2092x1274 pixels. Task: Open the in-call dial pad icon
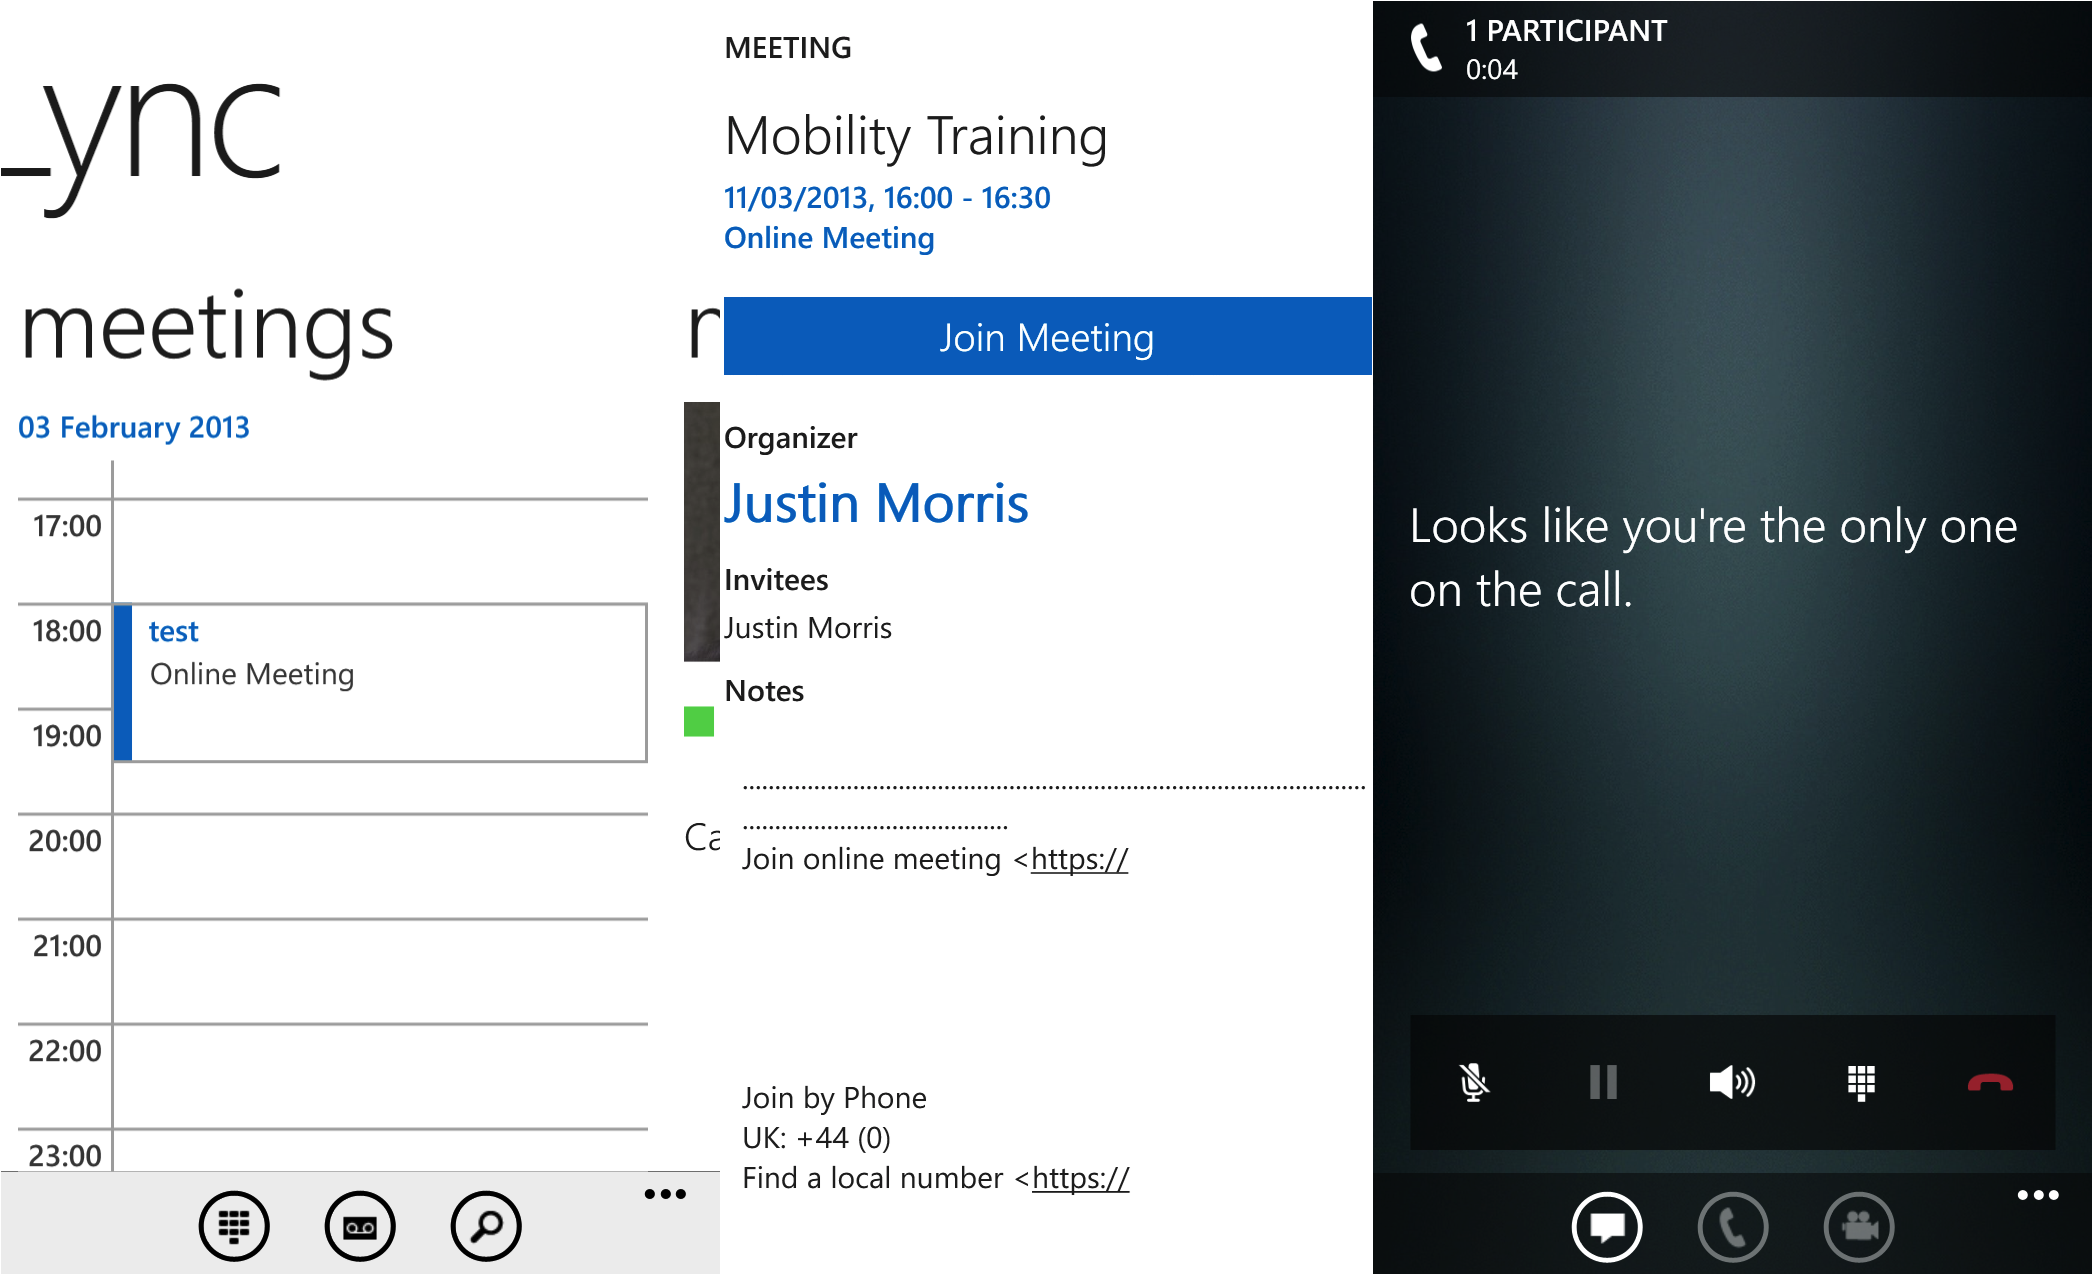point(1861,1082)
